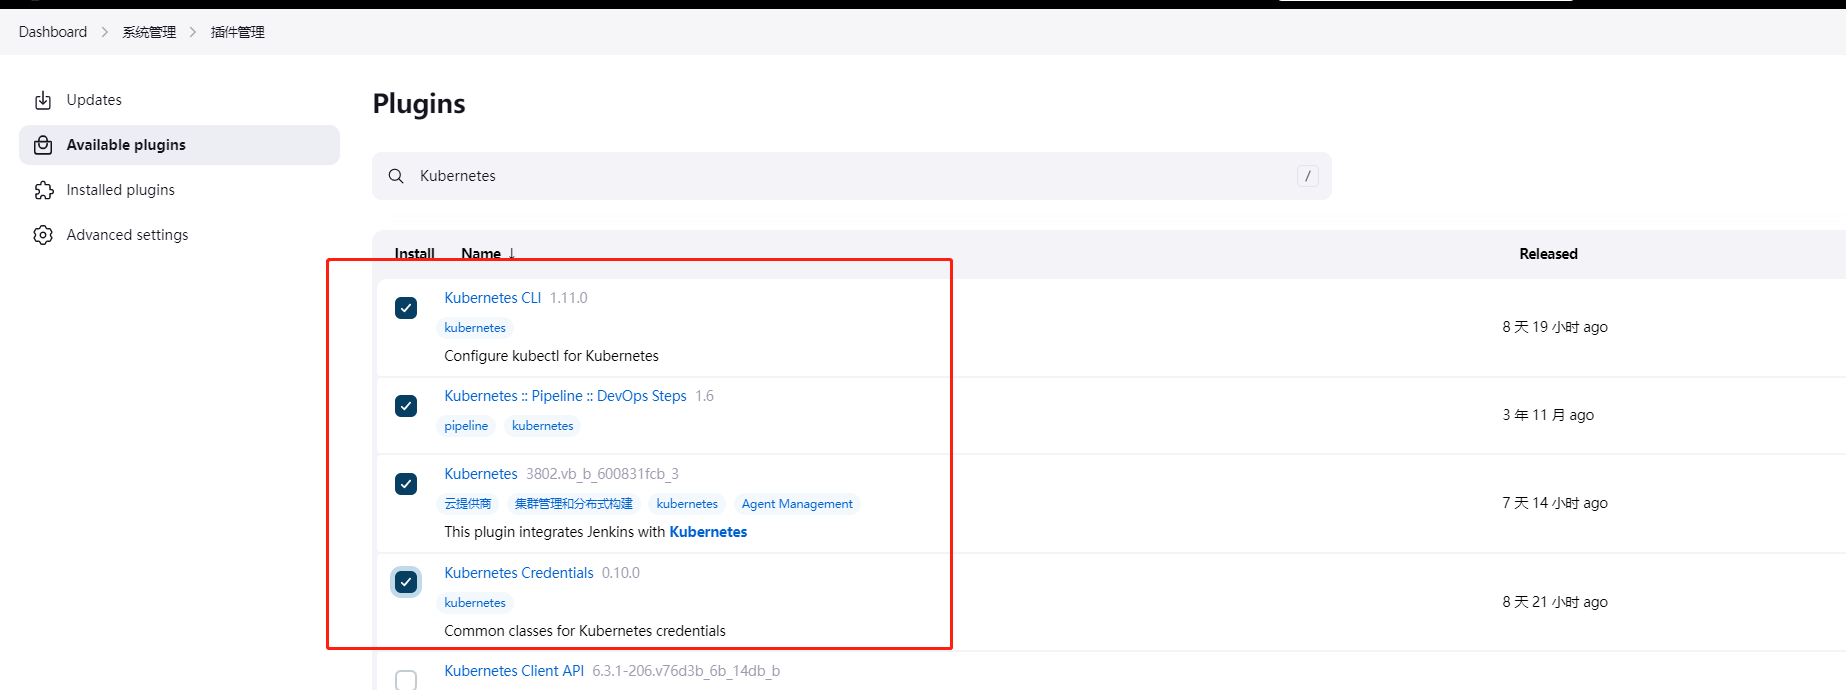Click the Installed plugins puzzle icon
Image resolution: width=1846 pixels, height=690 pixels.
coord(43,190)
